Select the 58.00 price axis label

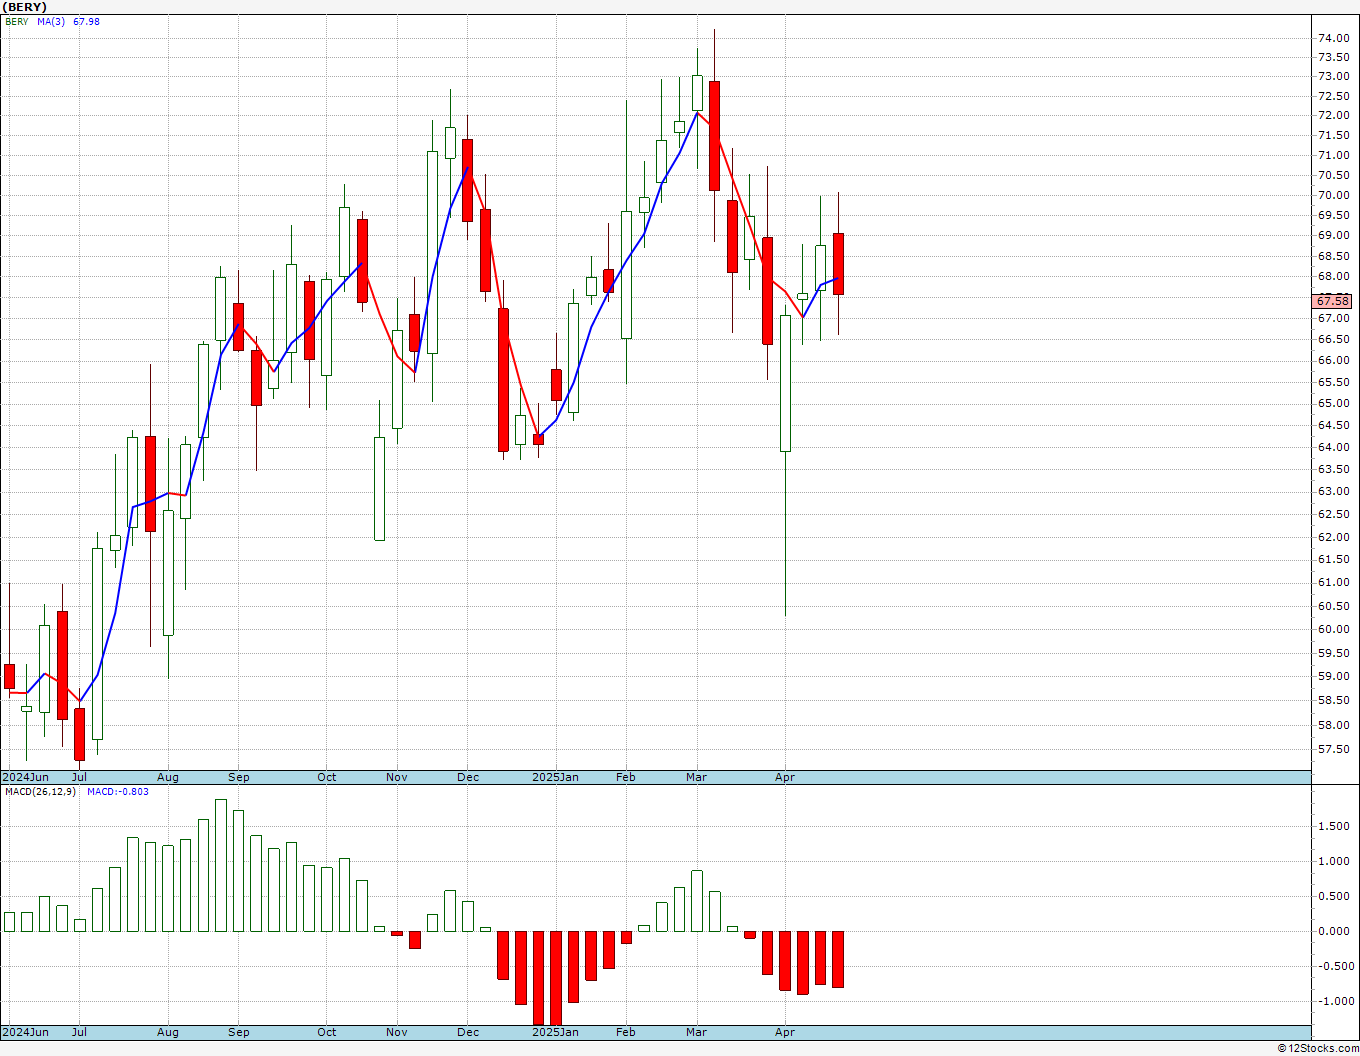(x=1333, y=726)
